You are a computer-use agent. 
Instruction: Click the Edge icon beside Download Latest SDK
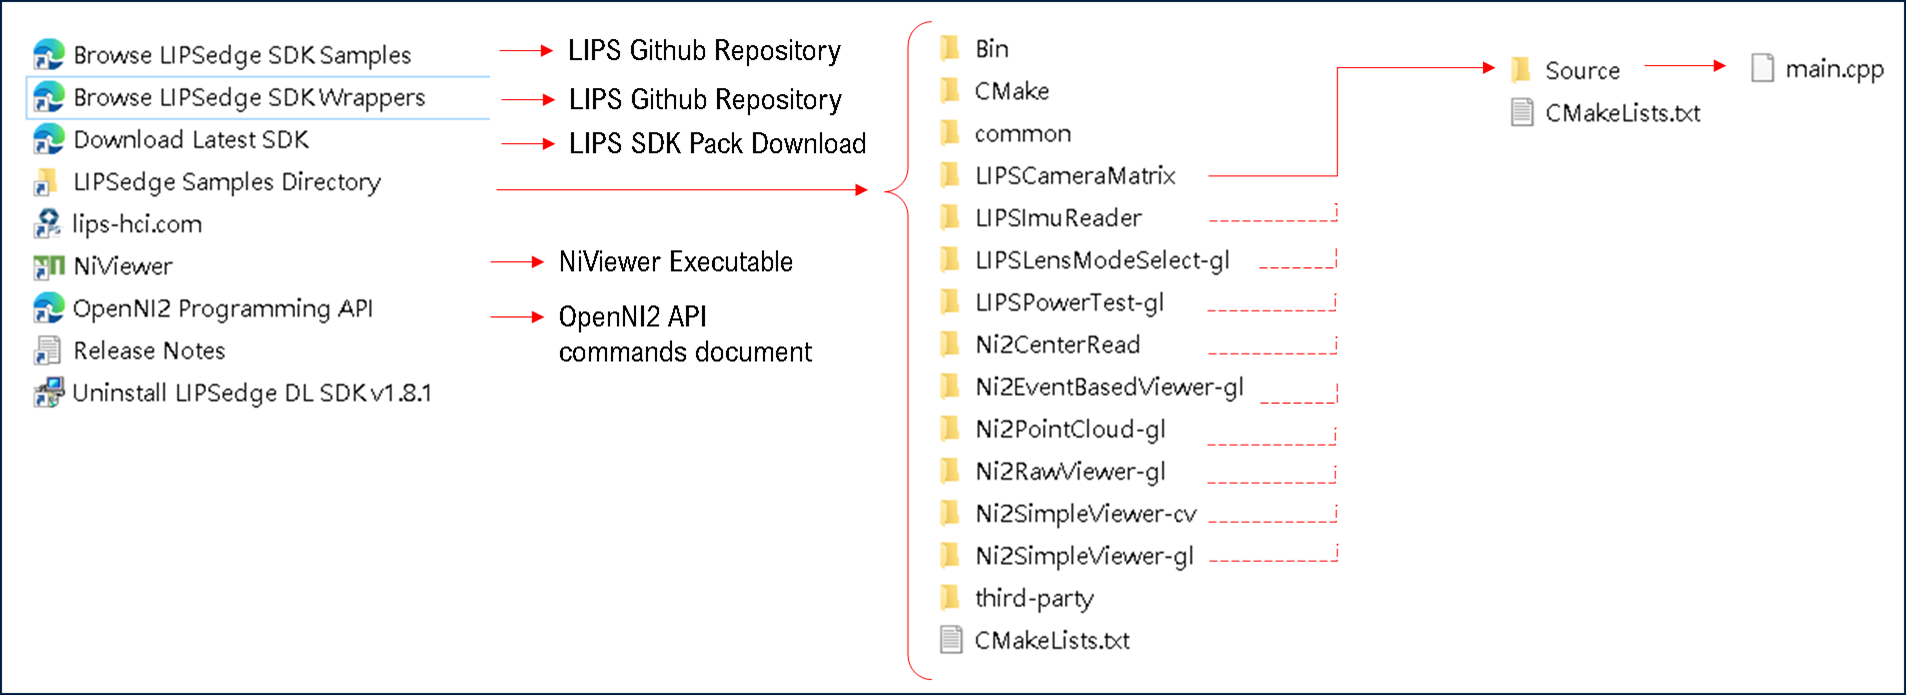click(44, 140)
